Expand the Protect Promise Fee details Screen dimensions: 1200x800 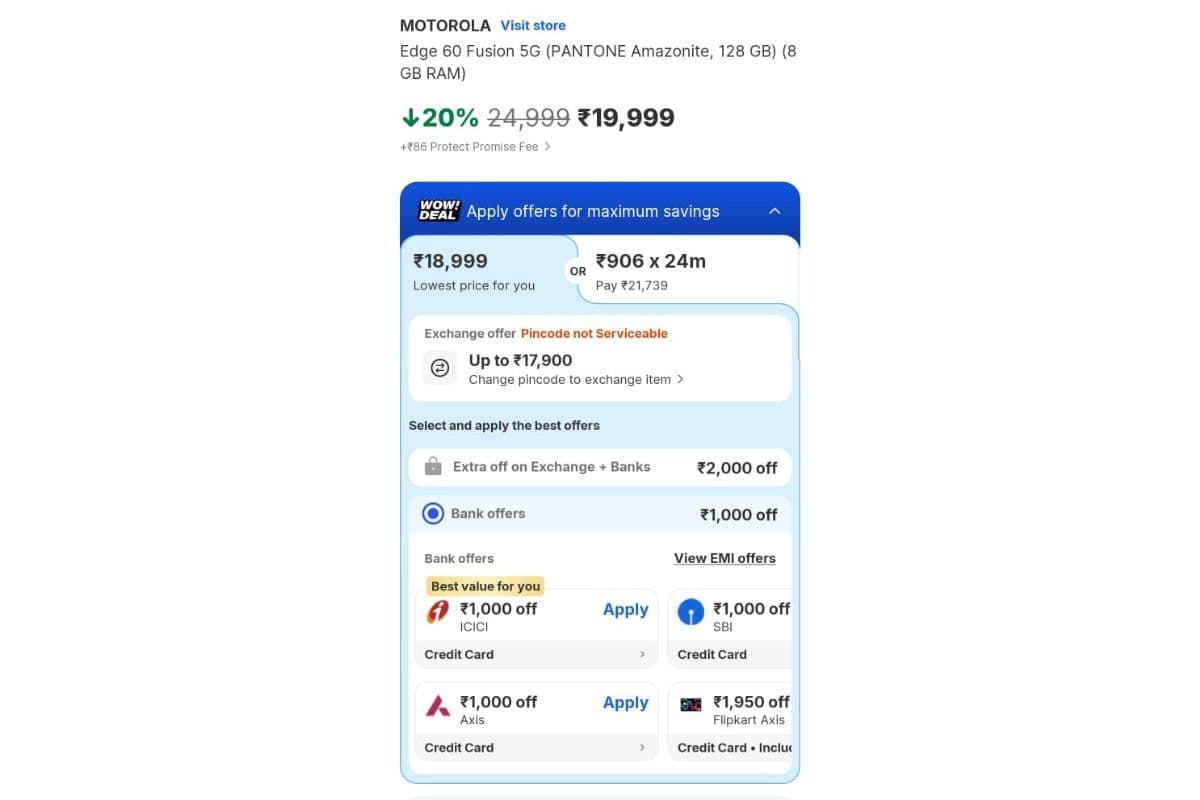coord(475,146)
